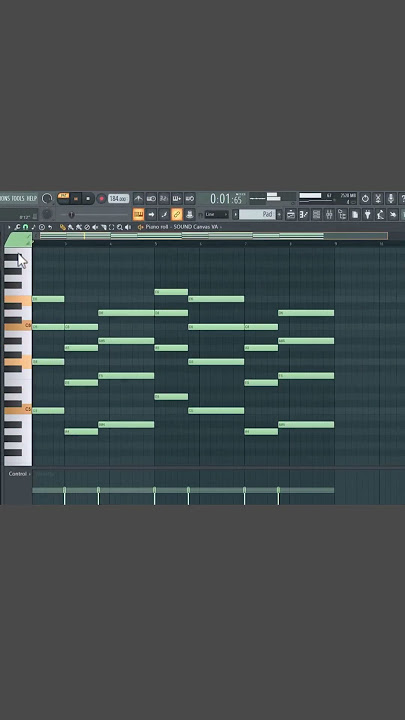Screen dimensions: 405x720
Task: Open the mixer view icon
Action: pyautogui.click(x=329, y=214)
